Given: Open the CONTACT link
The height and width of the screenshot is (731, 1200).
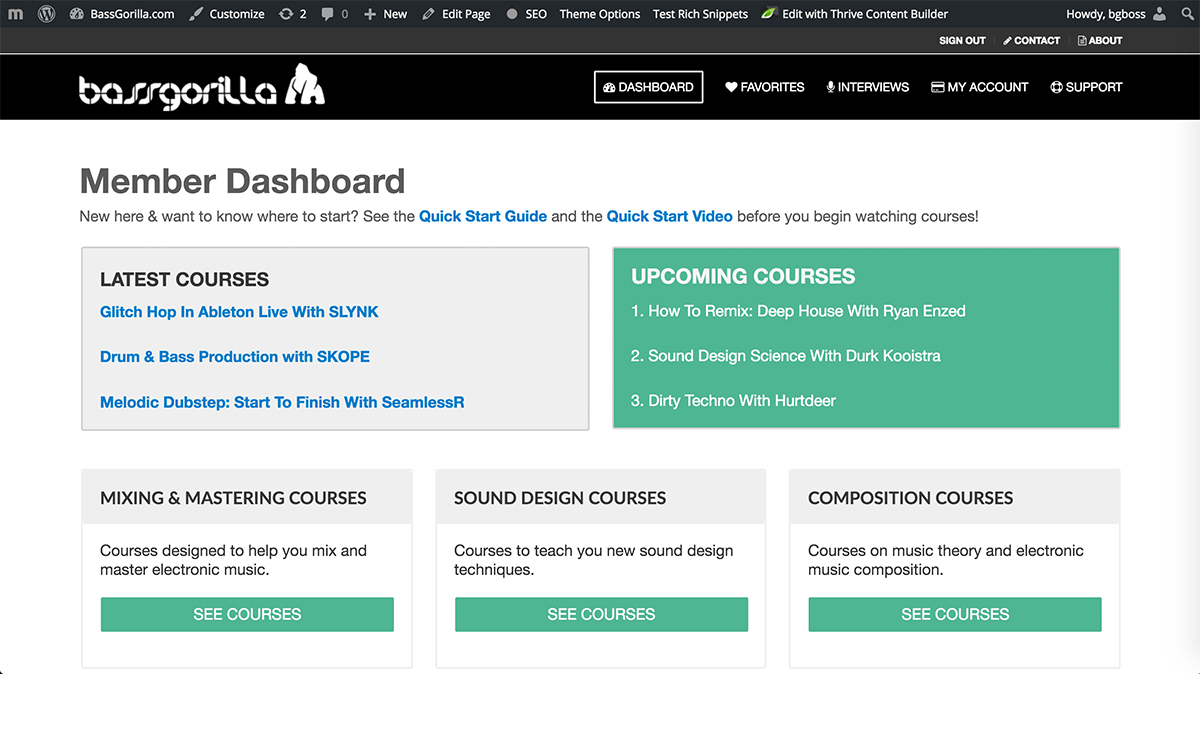Looking at the screenshot, I should 1031,41.
